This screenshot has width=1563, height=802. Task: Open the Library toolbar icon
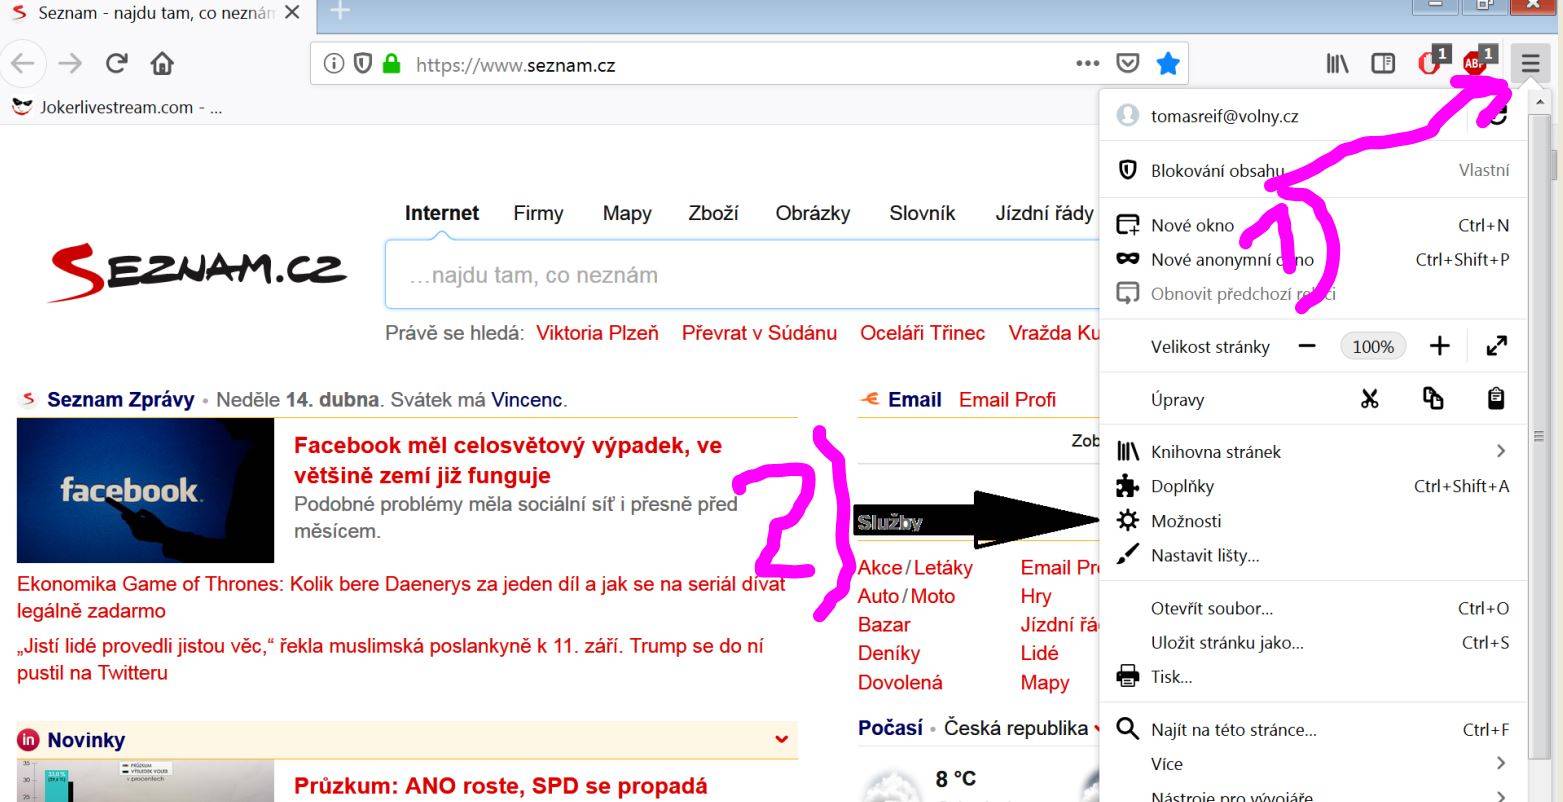coord(1337,64)
